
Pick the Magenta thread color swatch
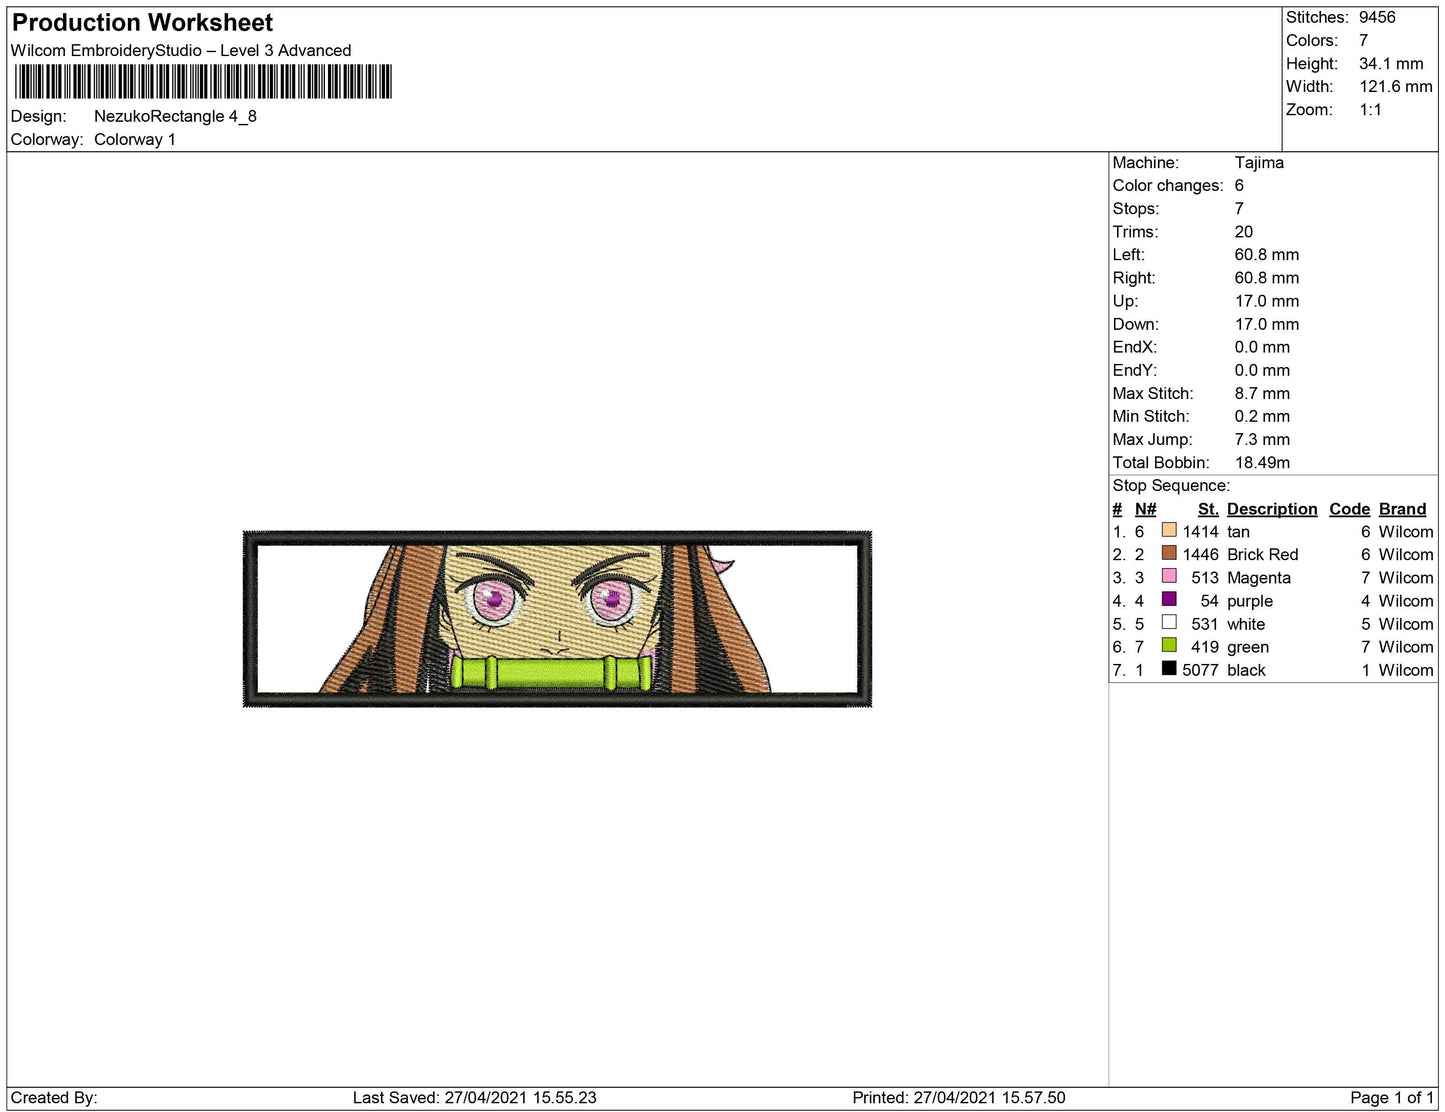(1169, 576)
